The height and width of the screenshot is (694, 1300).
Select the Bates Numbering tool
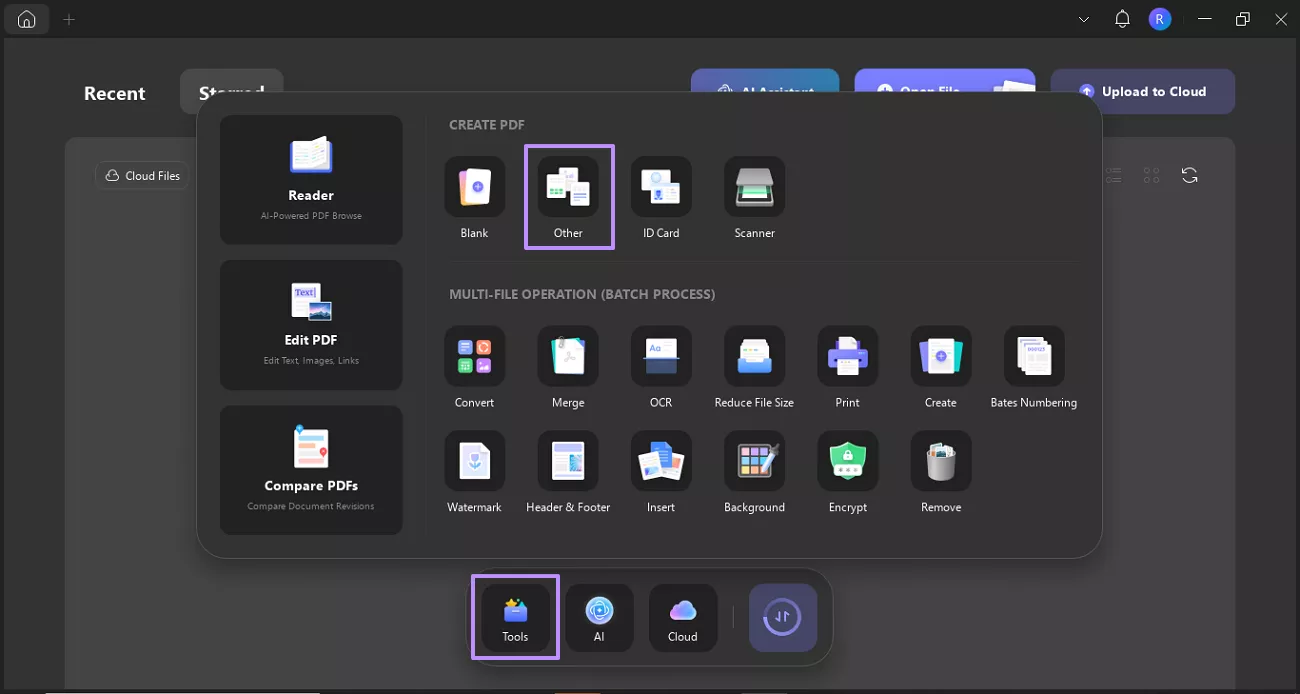(1033, 368)
